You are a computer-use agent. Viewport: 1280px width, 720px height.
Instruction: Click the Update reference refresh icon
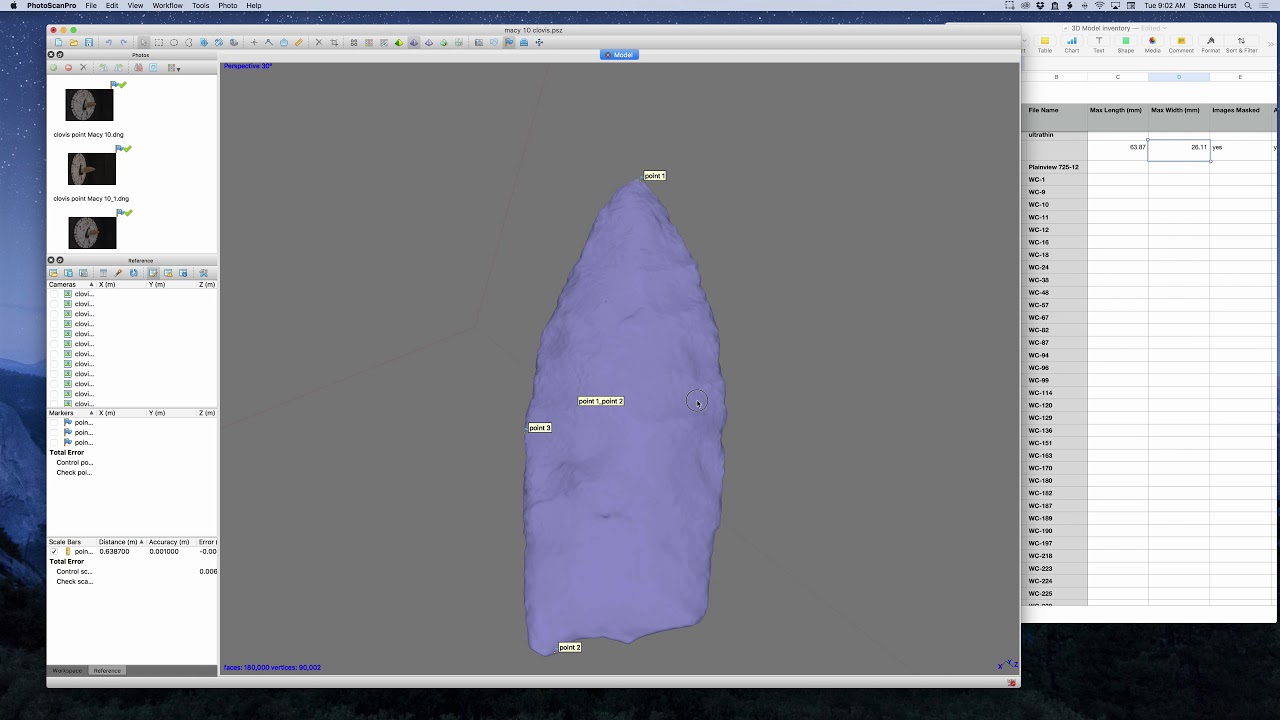(x=133, y=273)
